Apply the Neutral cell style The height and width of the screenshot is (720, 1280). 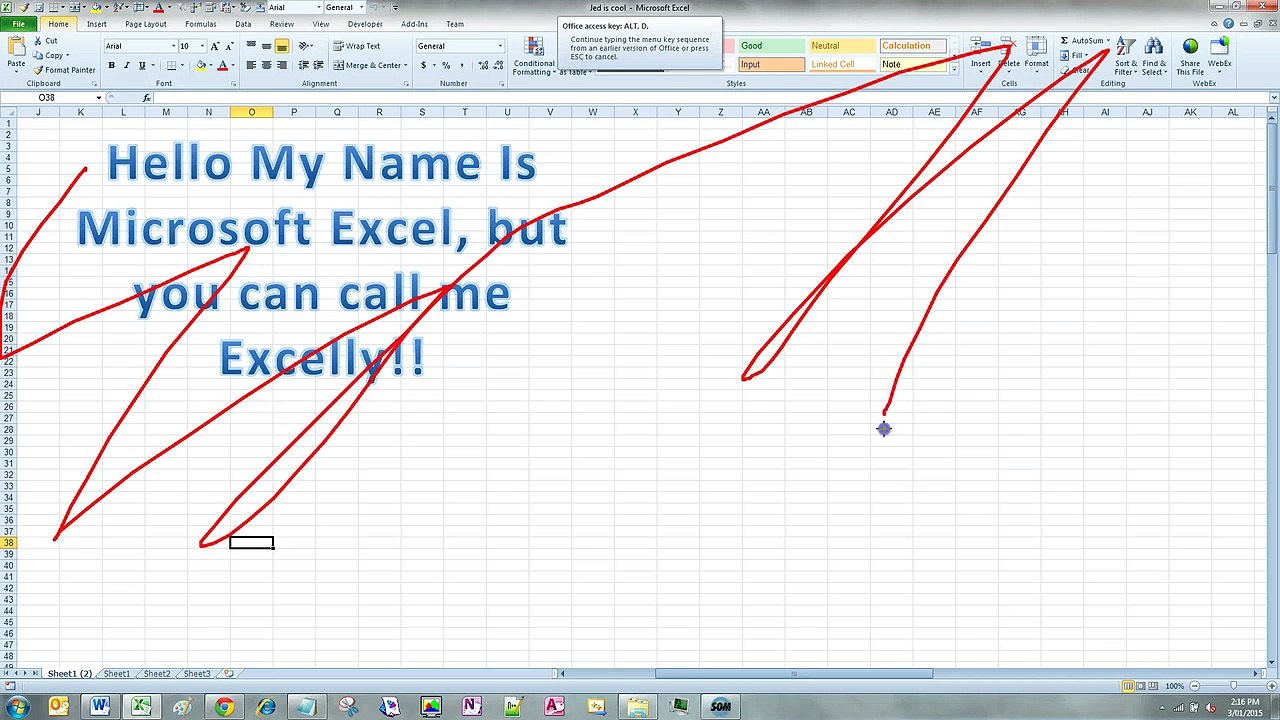click(x=842, y=46)
